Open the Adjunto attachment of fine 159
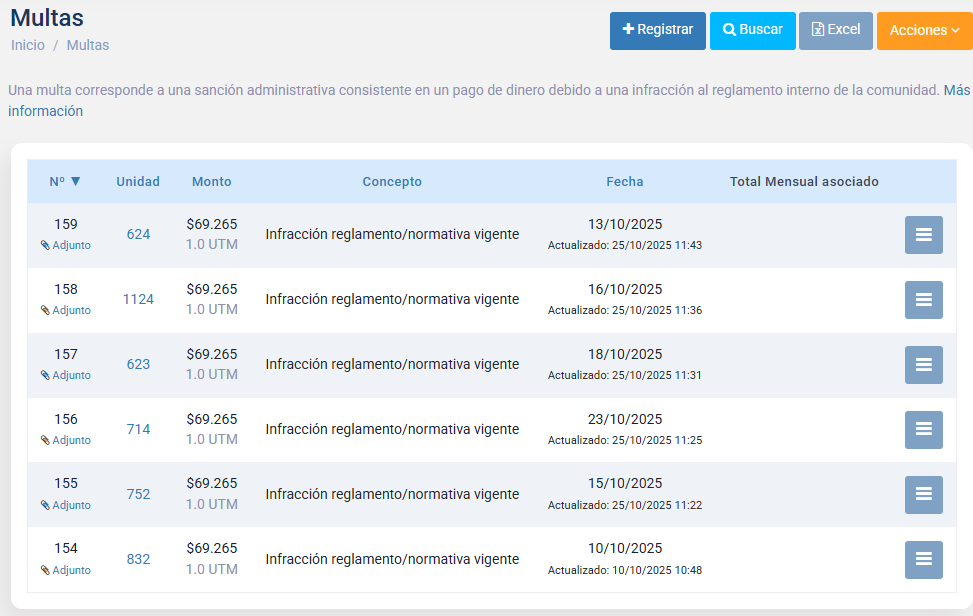This screenshot has width=973, height=616. (66, 245)
